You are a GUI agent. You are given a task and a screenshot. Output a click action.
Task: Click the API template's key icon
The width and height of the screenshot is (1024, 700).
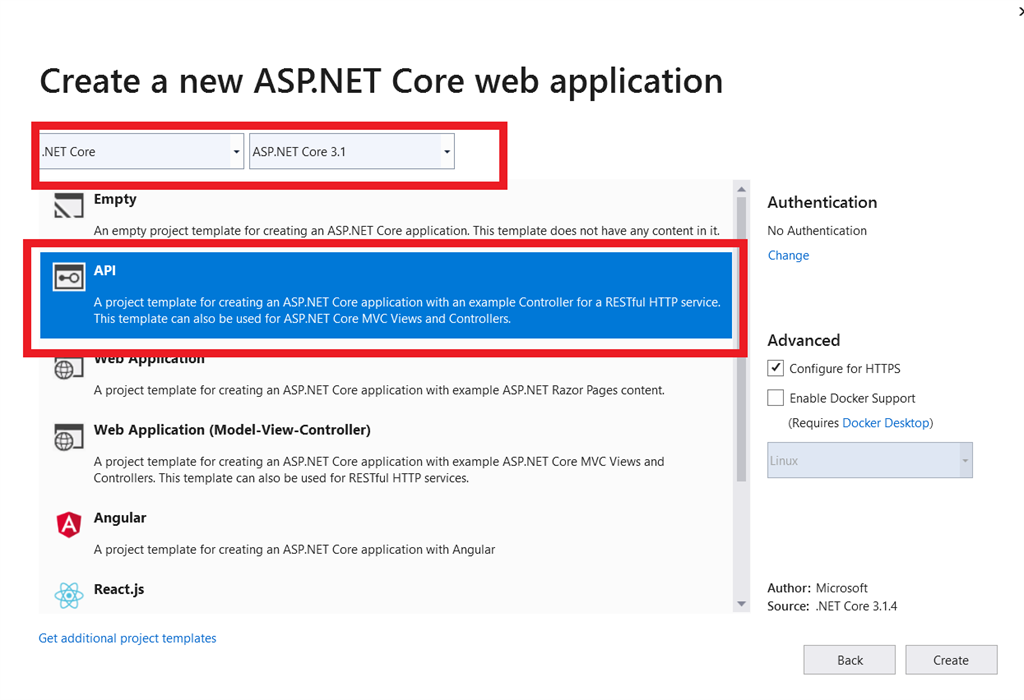(x=67, y=278)
